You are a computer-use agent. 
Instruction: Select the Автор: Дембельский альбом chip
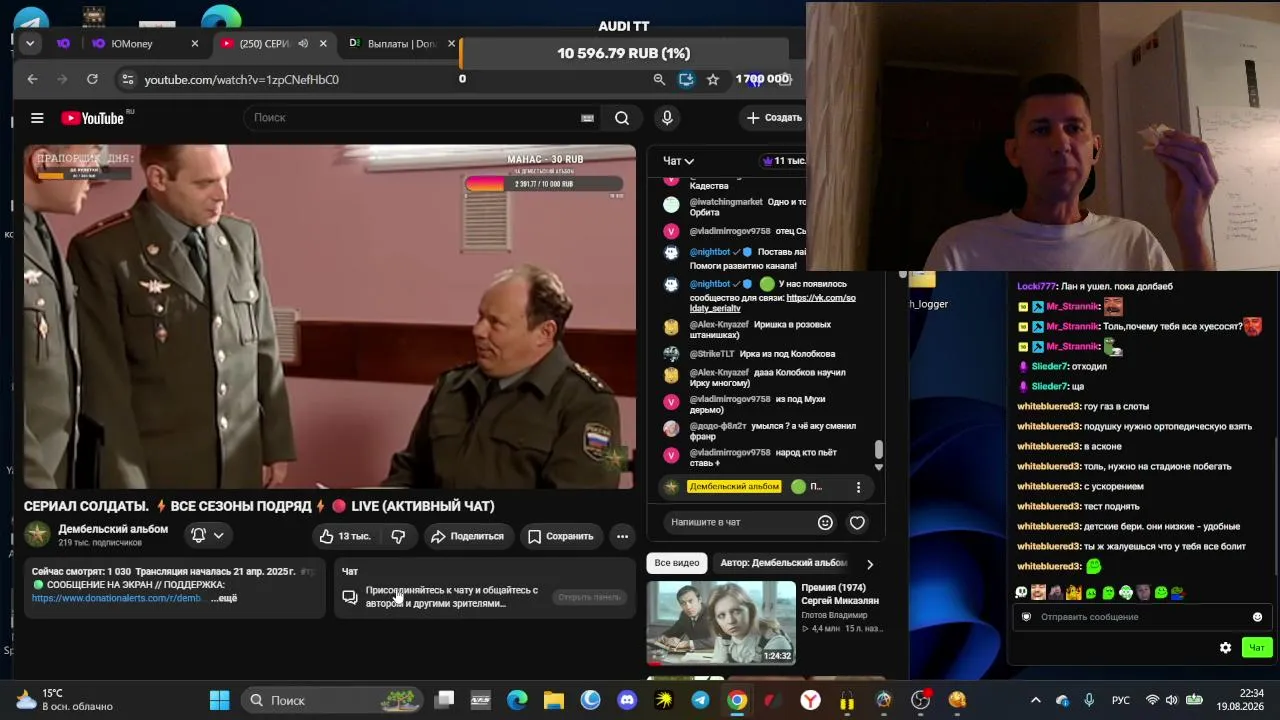783,563
